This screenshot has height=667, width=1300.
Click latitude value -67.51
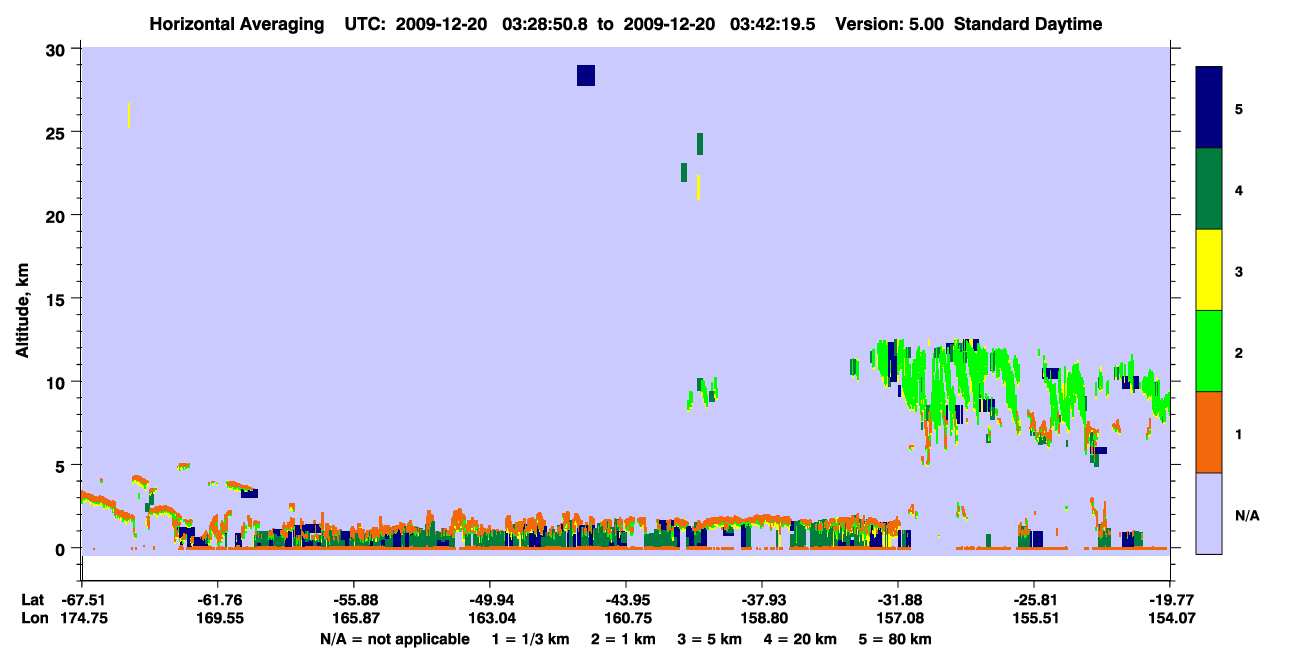83,600
